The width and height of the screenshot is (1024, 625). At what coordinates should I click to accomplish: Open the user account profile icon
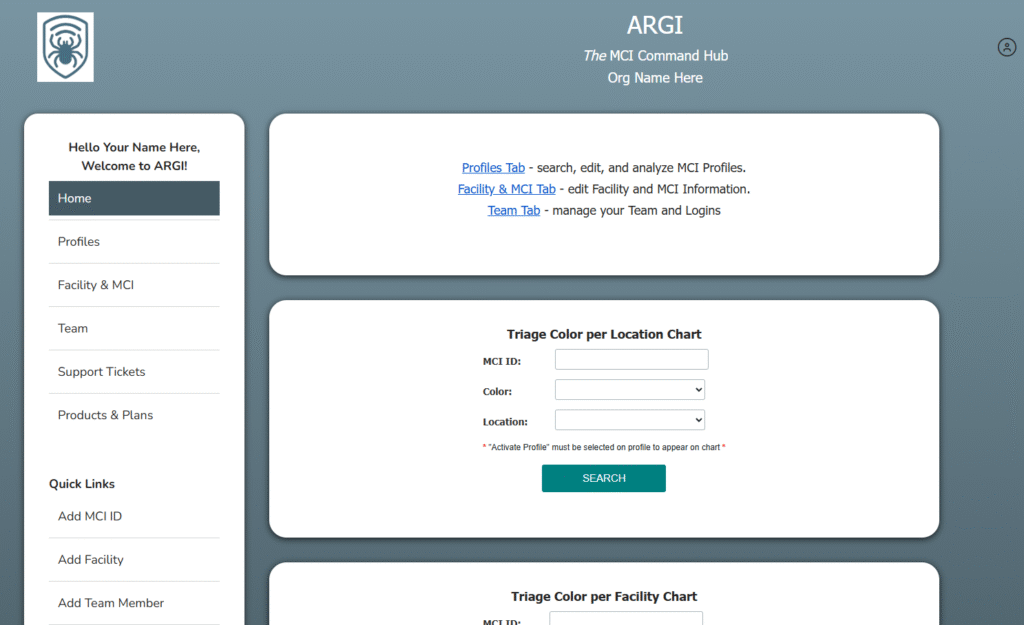click(x=1006, y=47)
